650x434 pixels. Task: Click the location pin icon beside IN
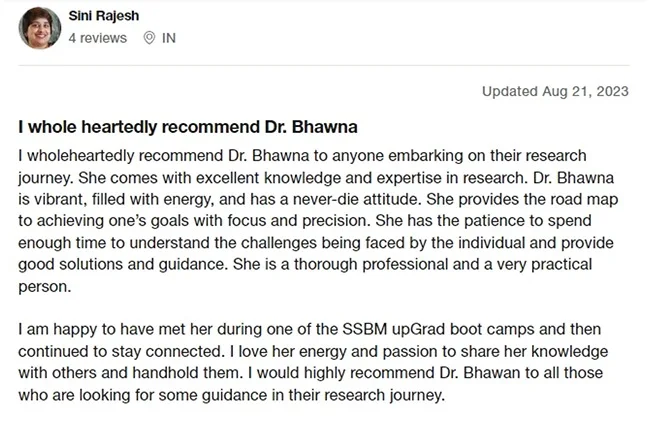149,38
